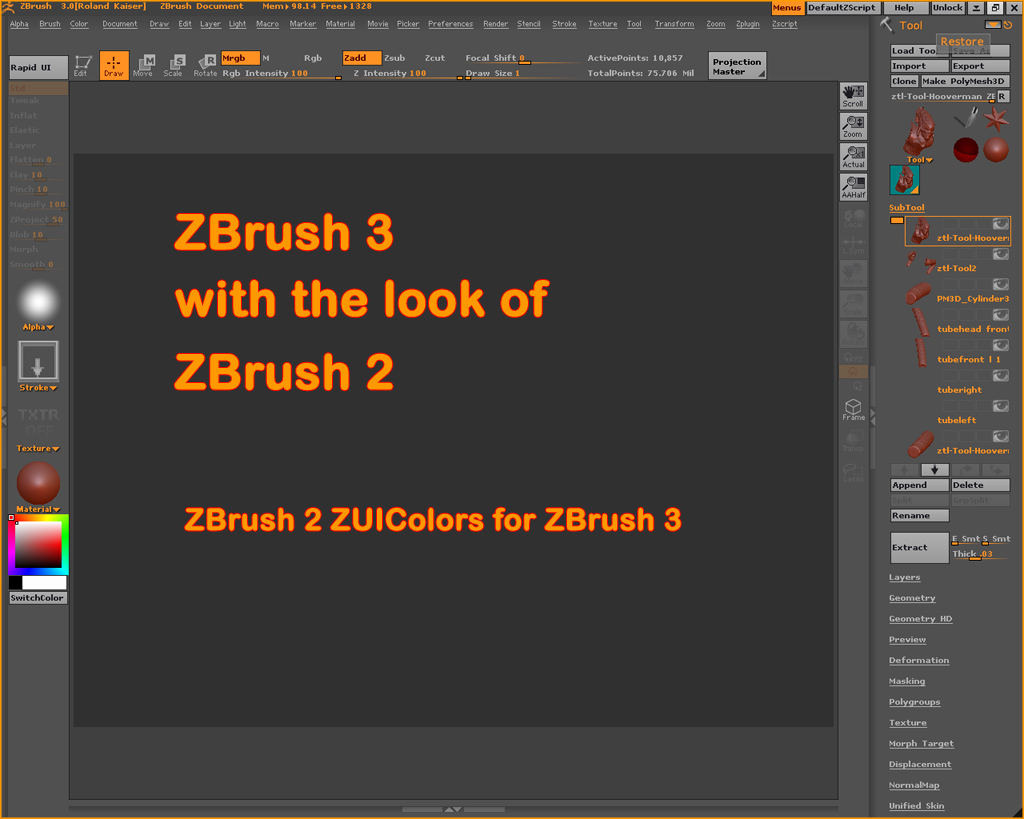
Task: Select the dark red sphere tool
Action: 966,150
